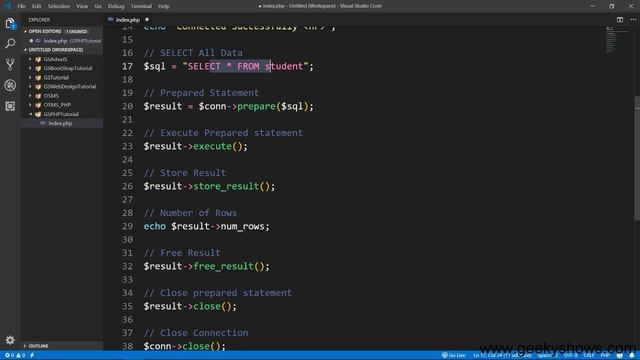This screenshot has height=360, width=640.
Task: Click GSAdvaJS folder icon
Action: point(38,59)
